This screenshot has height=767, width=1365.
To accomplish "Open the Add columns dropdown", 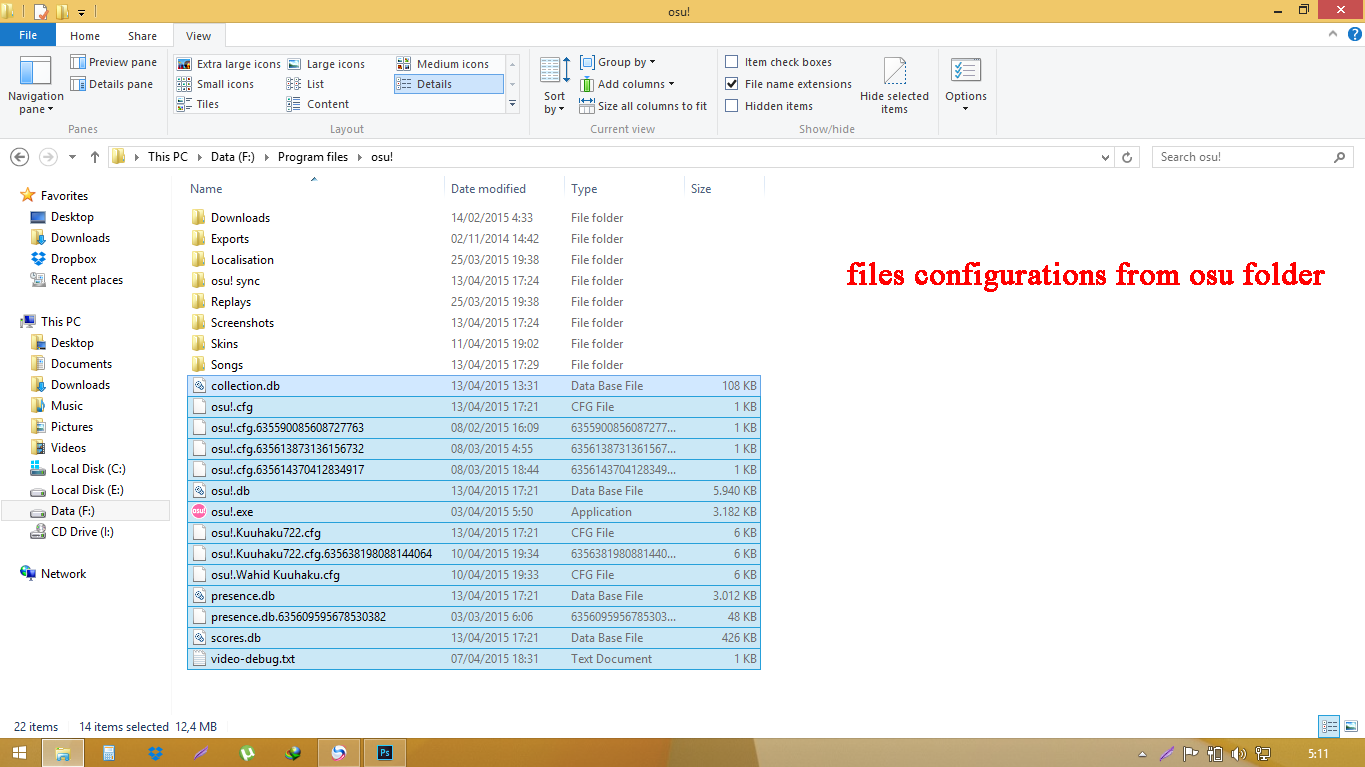I will [x=627, y=84].
